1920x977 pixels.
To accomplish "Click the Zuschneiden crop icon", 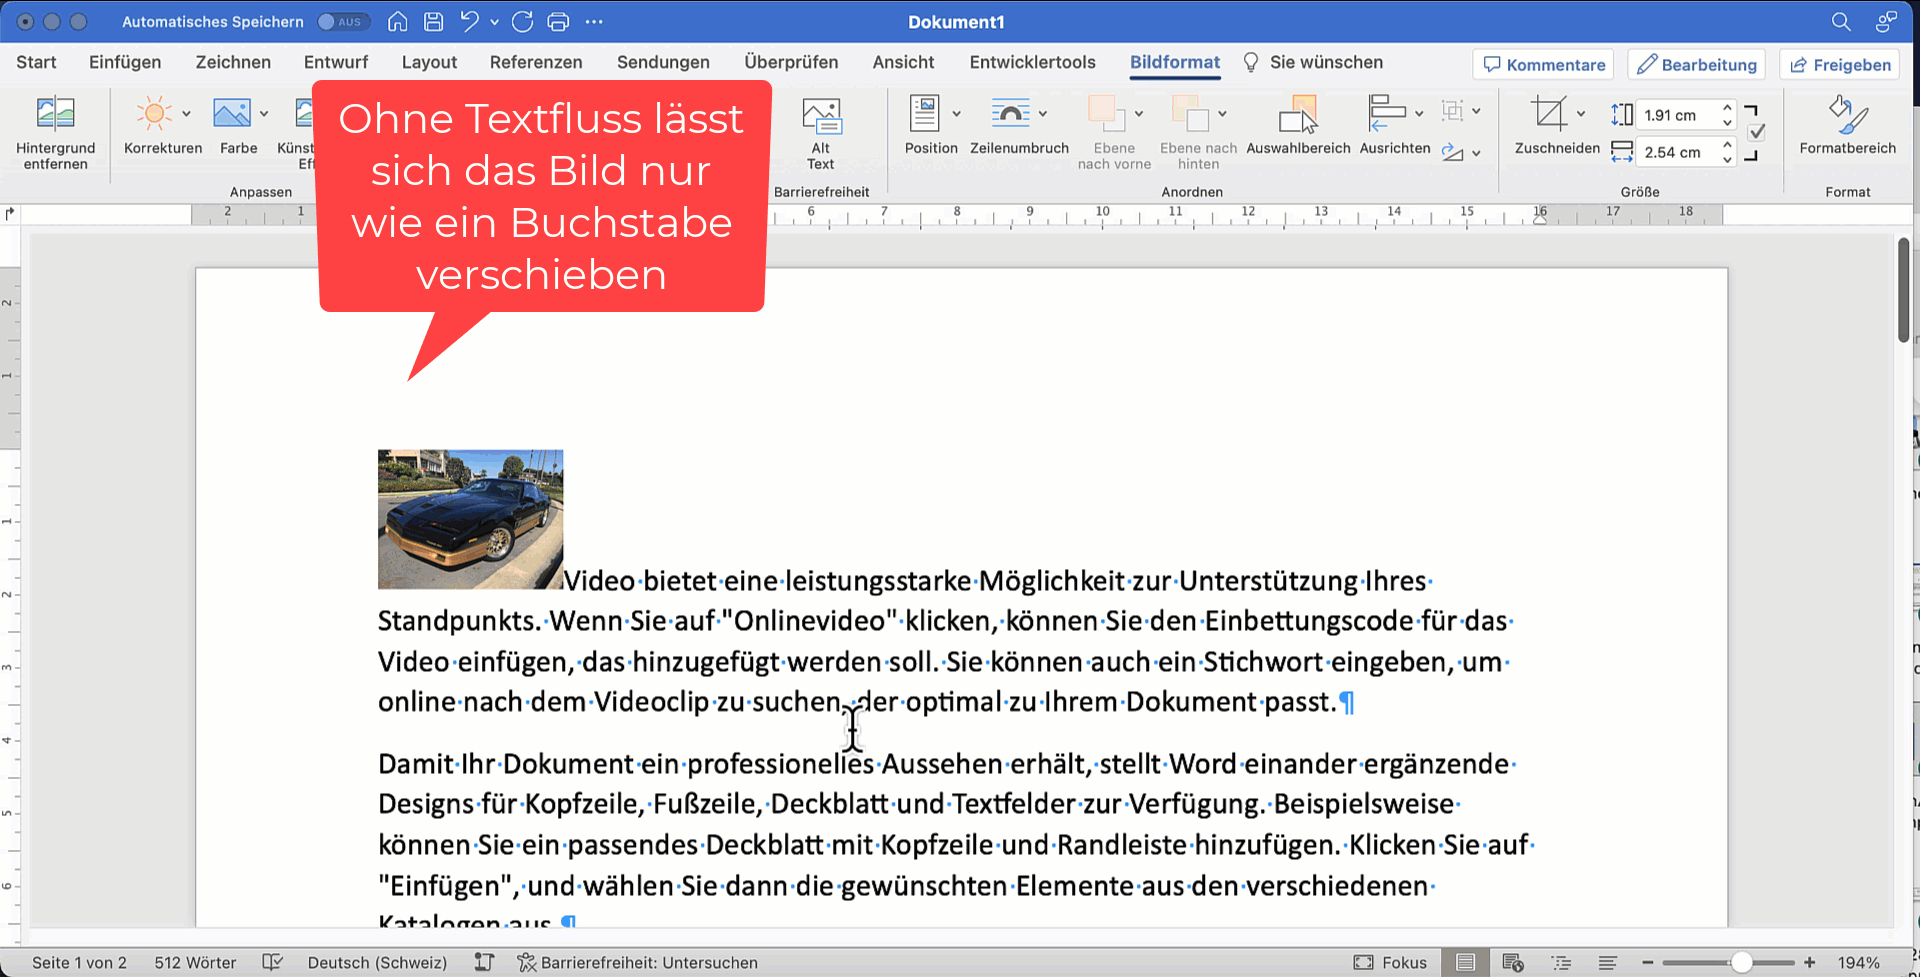I will (x=1549, y=114).
